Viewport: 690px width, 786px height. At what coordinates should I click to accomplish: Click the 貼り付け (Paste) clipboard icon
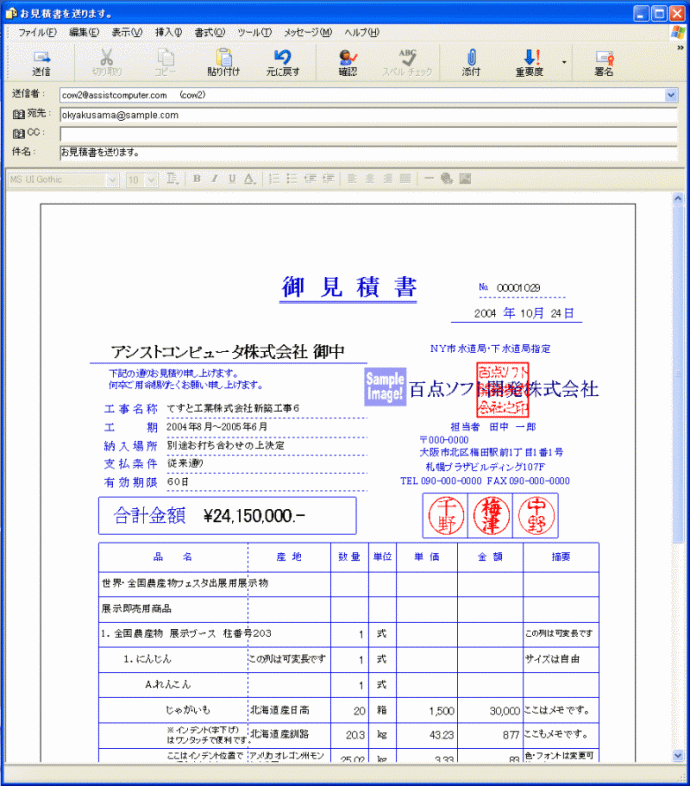pyautogui.click(x=224, y=57)
